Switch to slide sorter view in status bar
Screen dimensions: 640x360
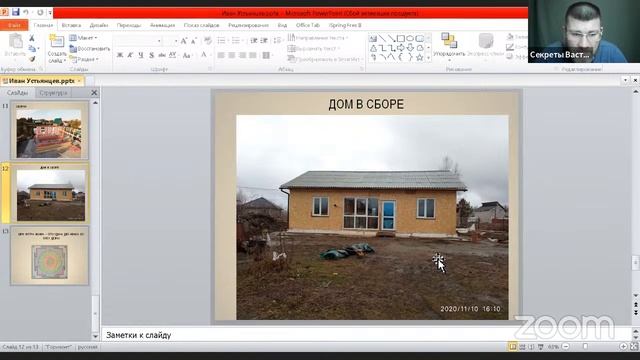[x=522, y=347]
